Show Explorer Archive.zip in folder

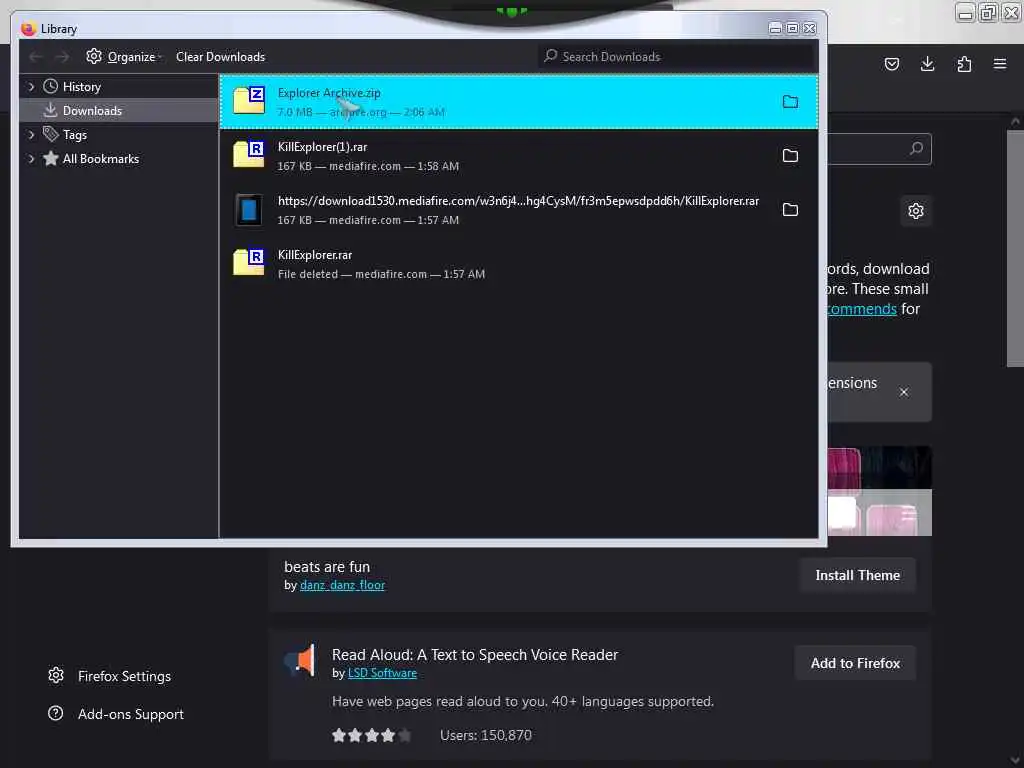point(790,102)
